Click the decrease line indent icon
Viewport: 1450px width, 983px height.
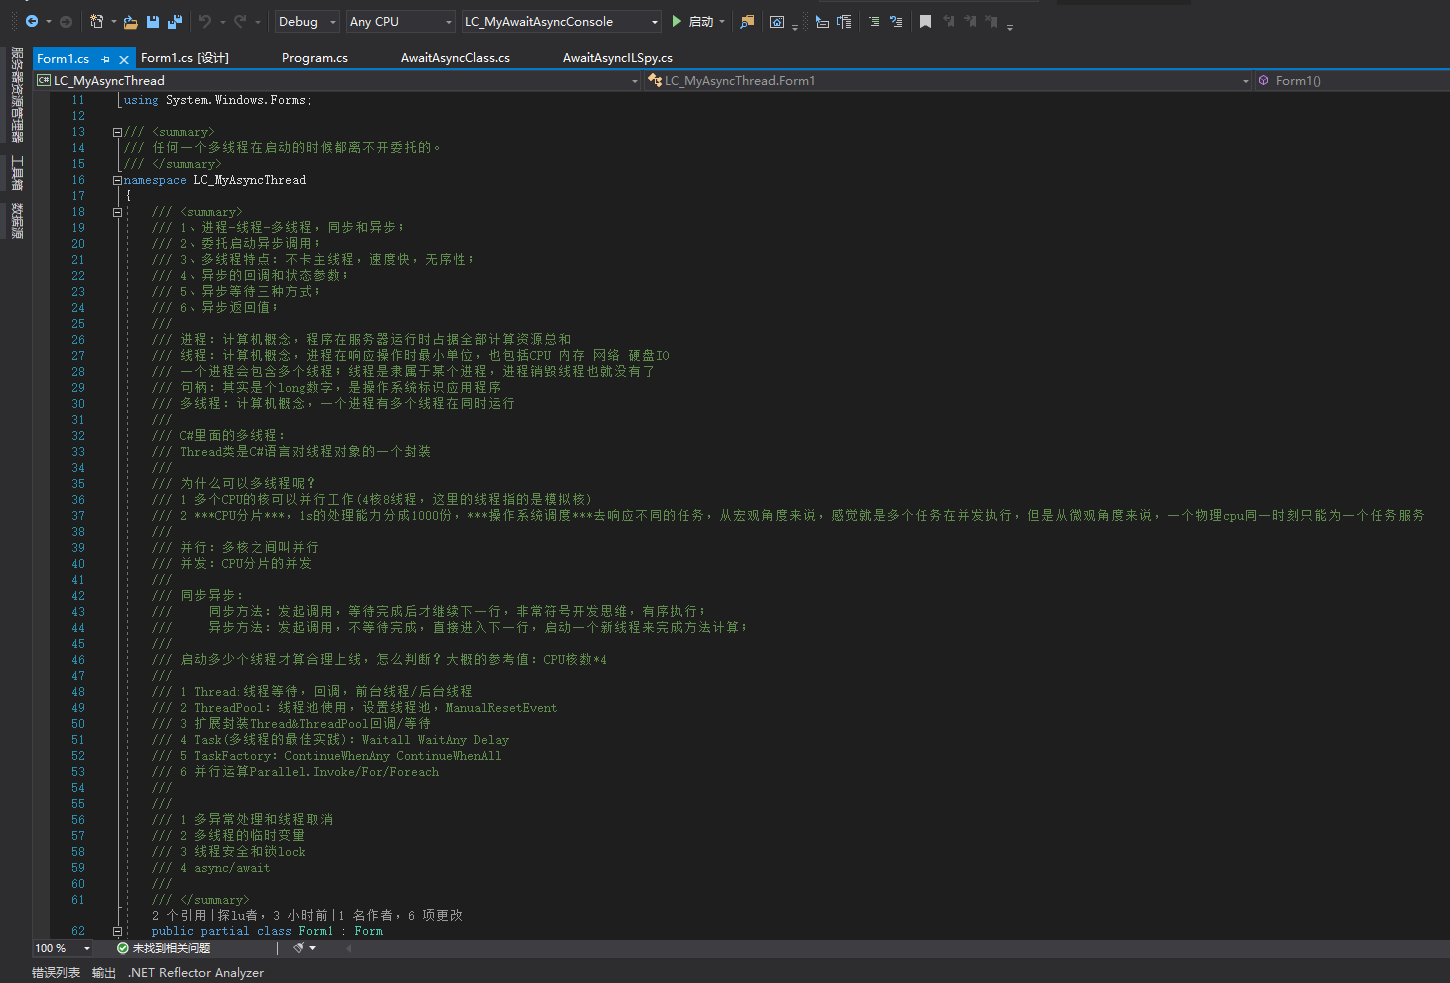(x=822, y=21)
